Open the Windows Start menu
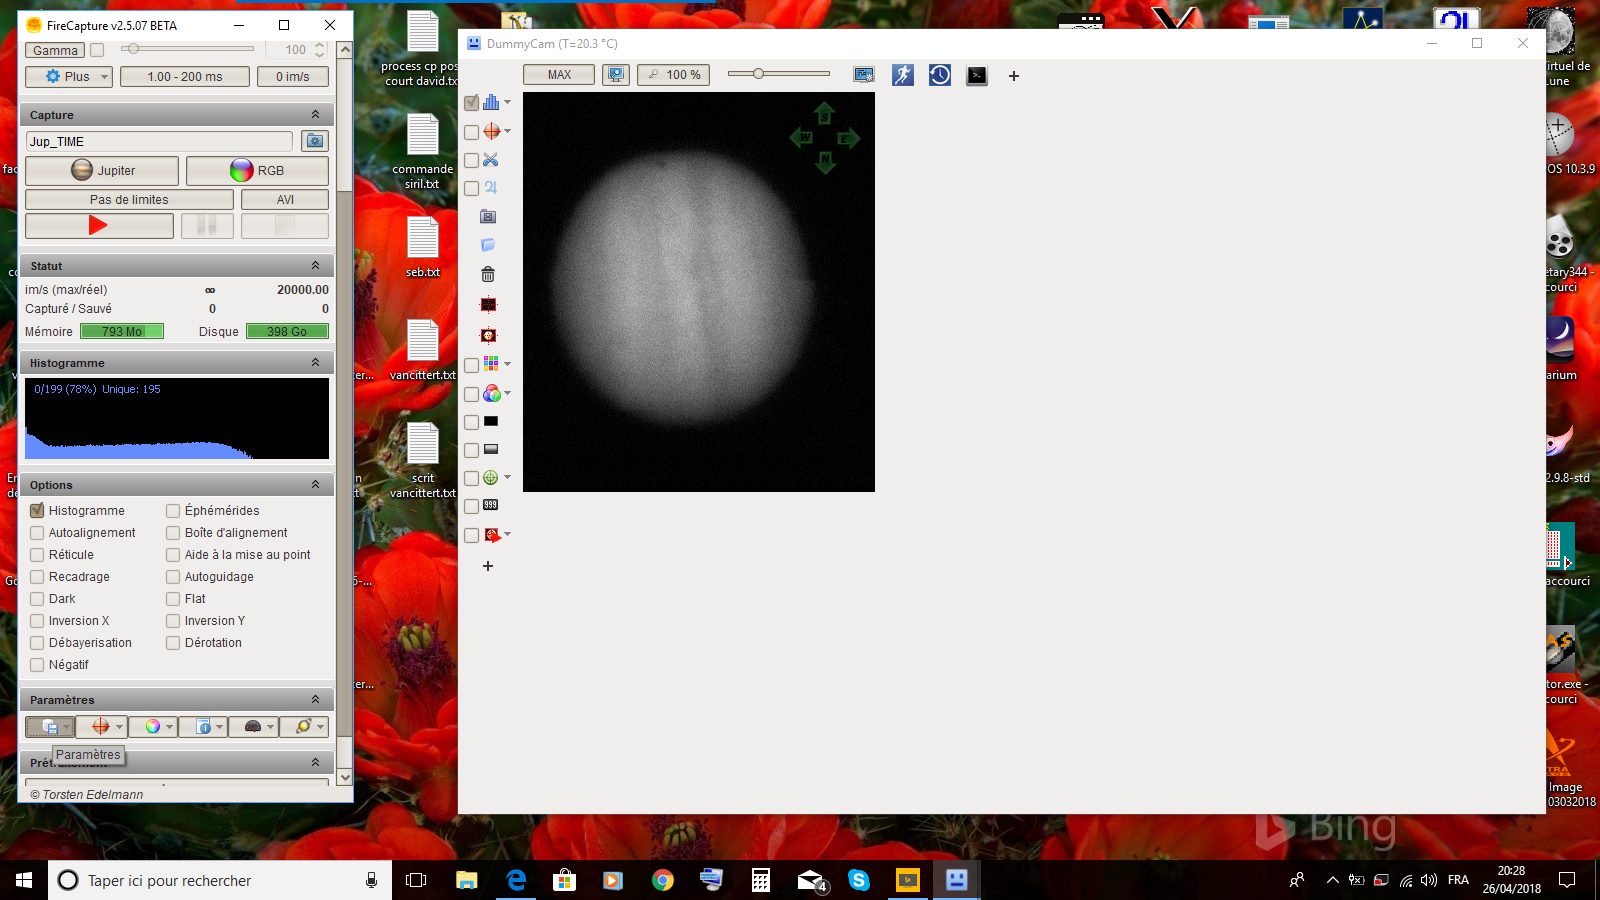 24,880
